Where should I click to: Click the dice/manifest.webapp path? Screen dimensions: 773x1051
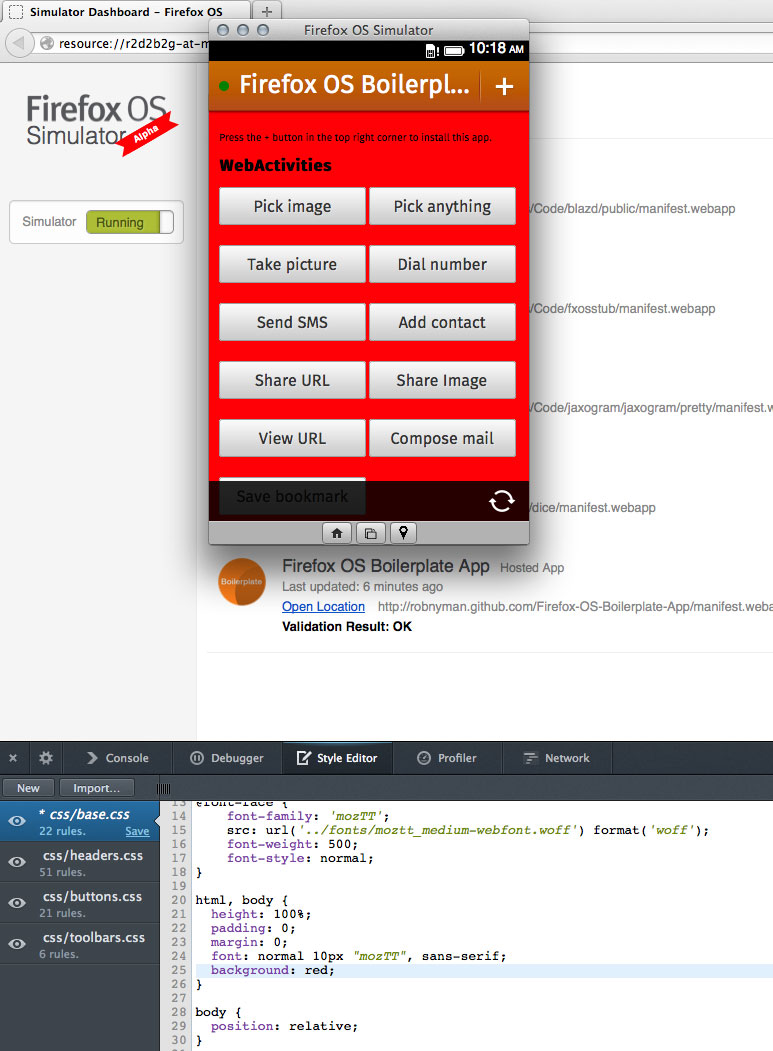[593, 507]
